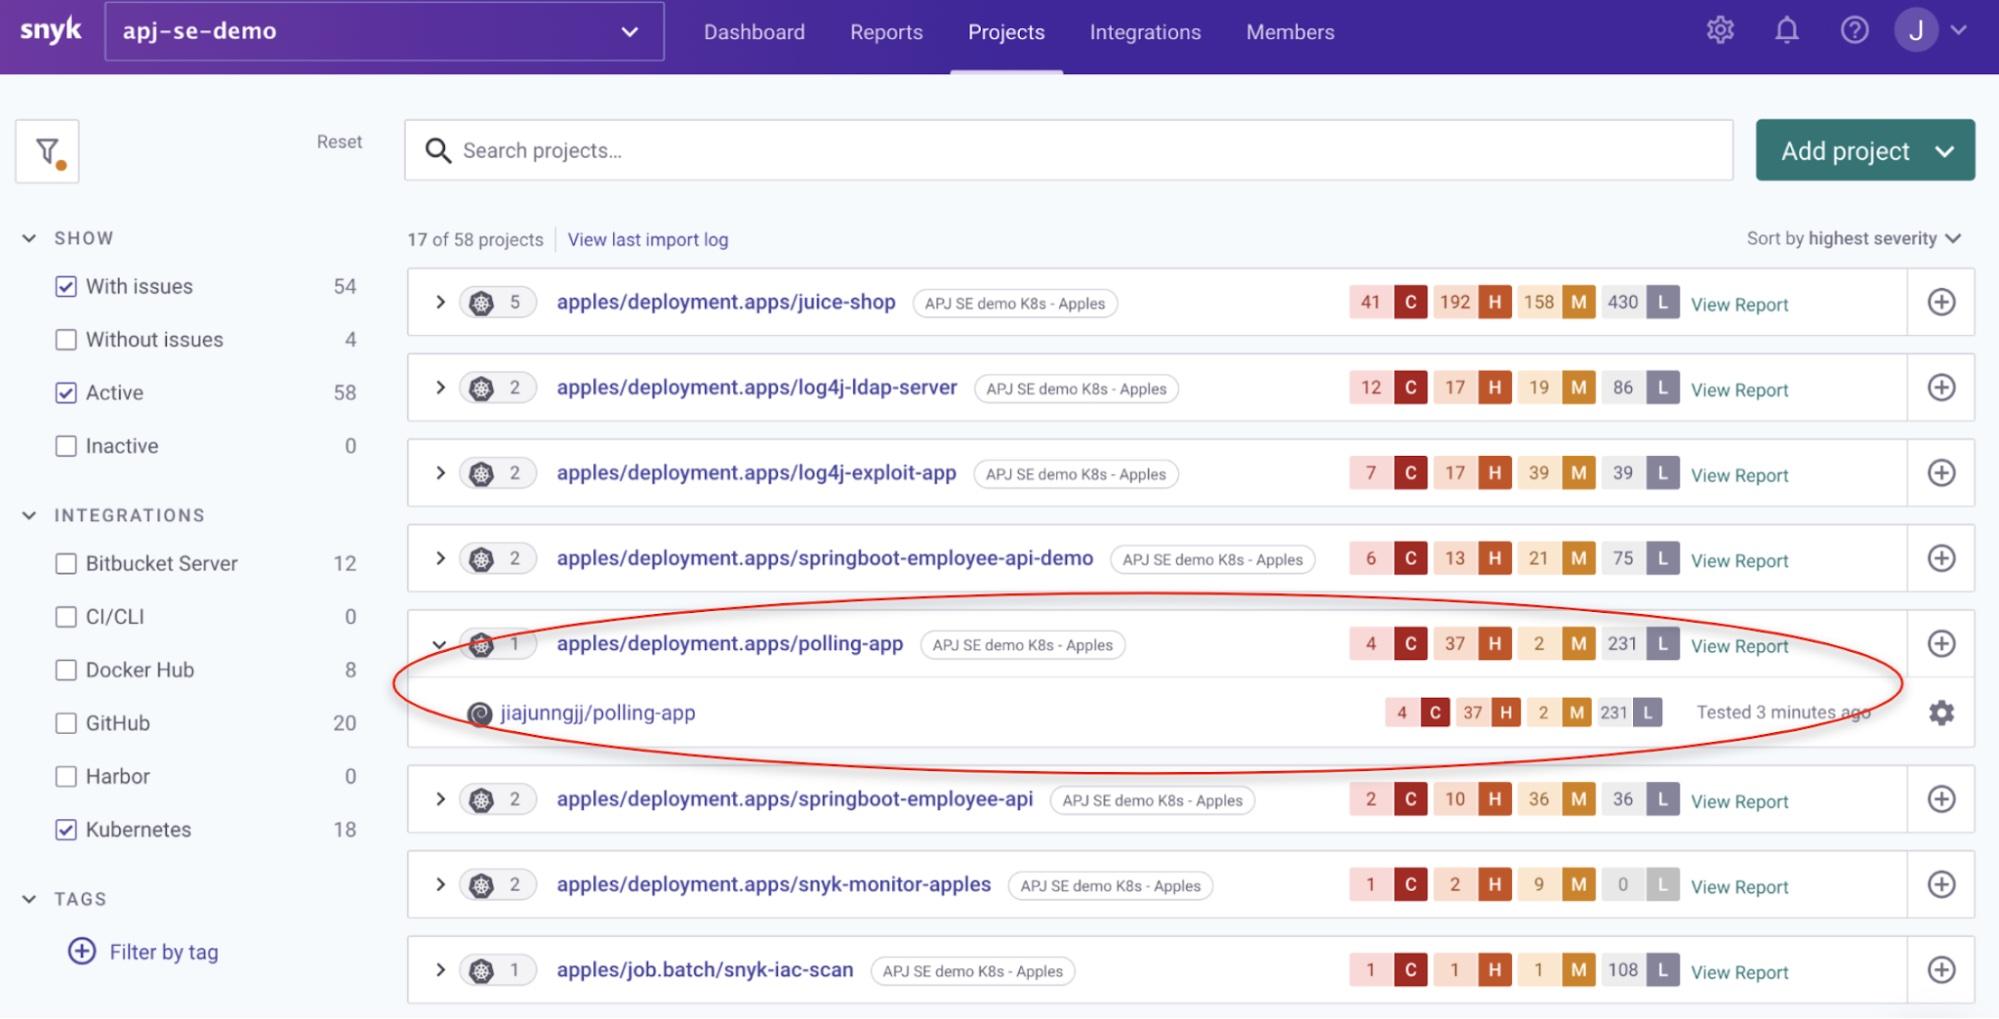Click Reset filters link
The width and height of the screenshot is (1999, 1019).
(x=339, y=142)
